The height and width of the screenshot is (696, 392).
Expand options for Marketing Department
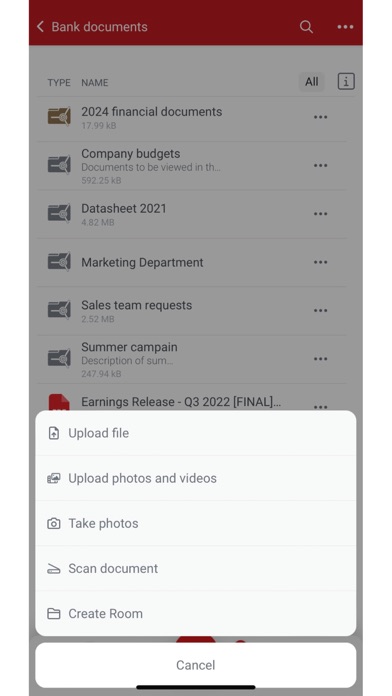click(x=321, y=262)
